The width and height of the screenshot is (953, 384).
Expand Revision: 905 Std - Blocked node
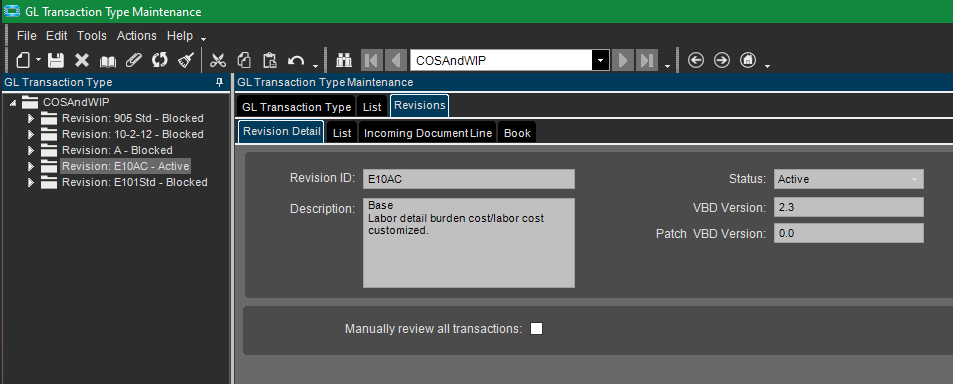click(x=31, y=118)
